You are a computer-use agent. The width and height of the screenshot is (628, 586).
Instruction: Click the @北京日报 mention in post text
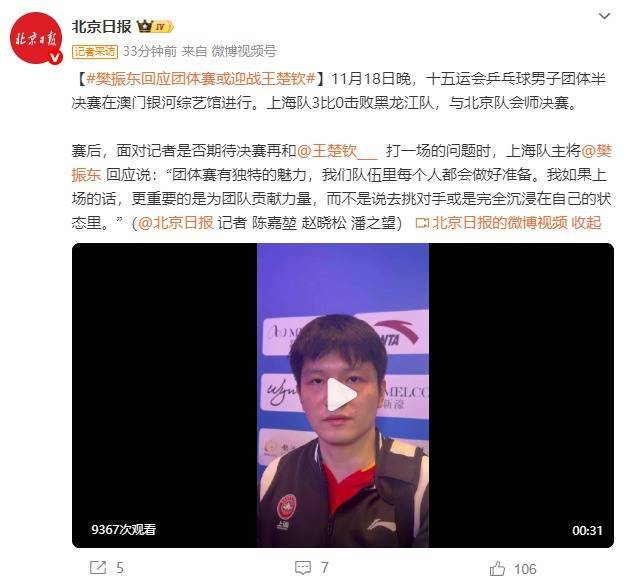tap(175, 223)
